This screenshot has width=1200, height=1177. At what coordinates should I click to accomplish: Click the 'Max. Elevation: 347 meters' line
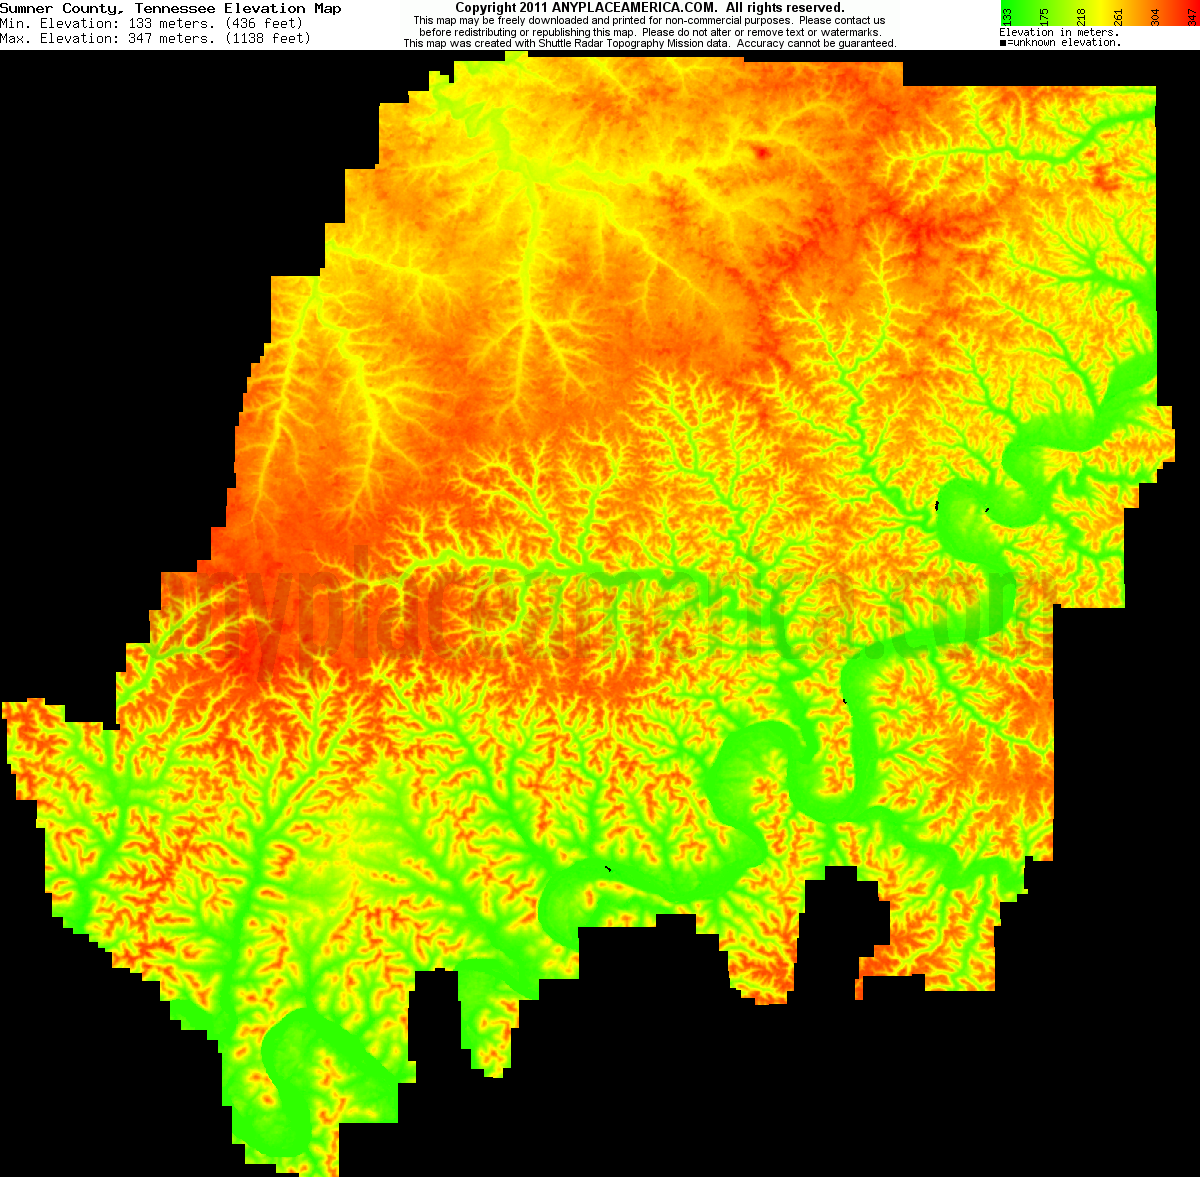[155, 38]
